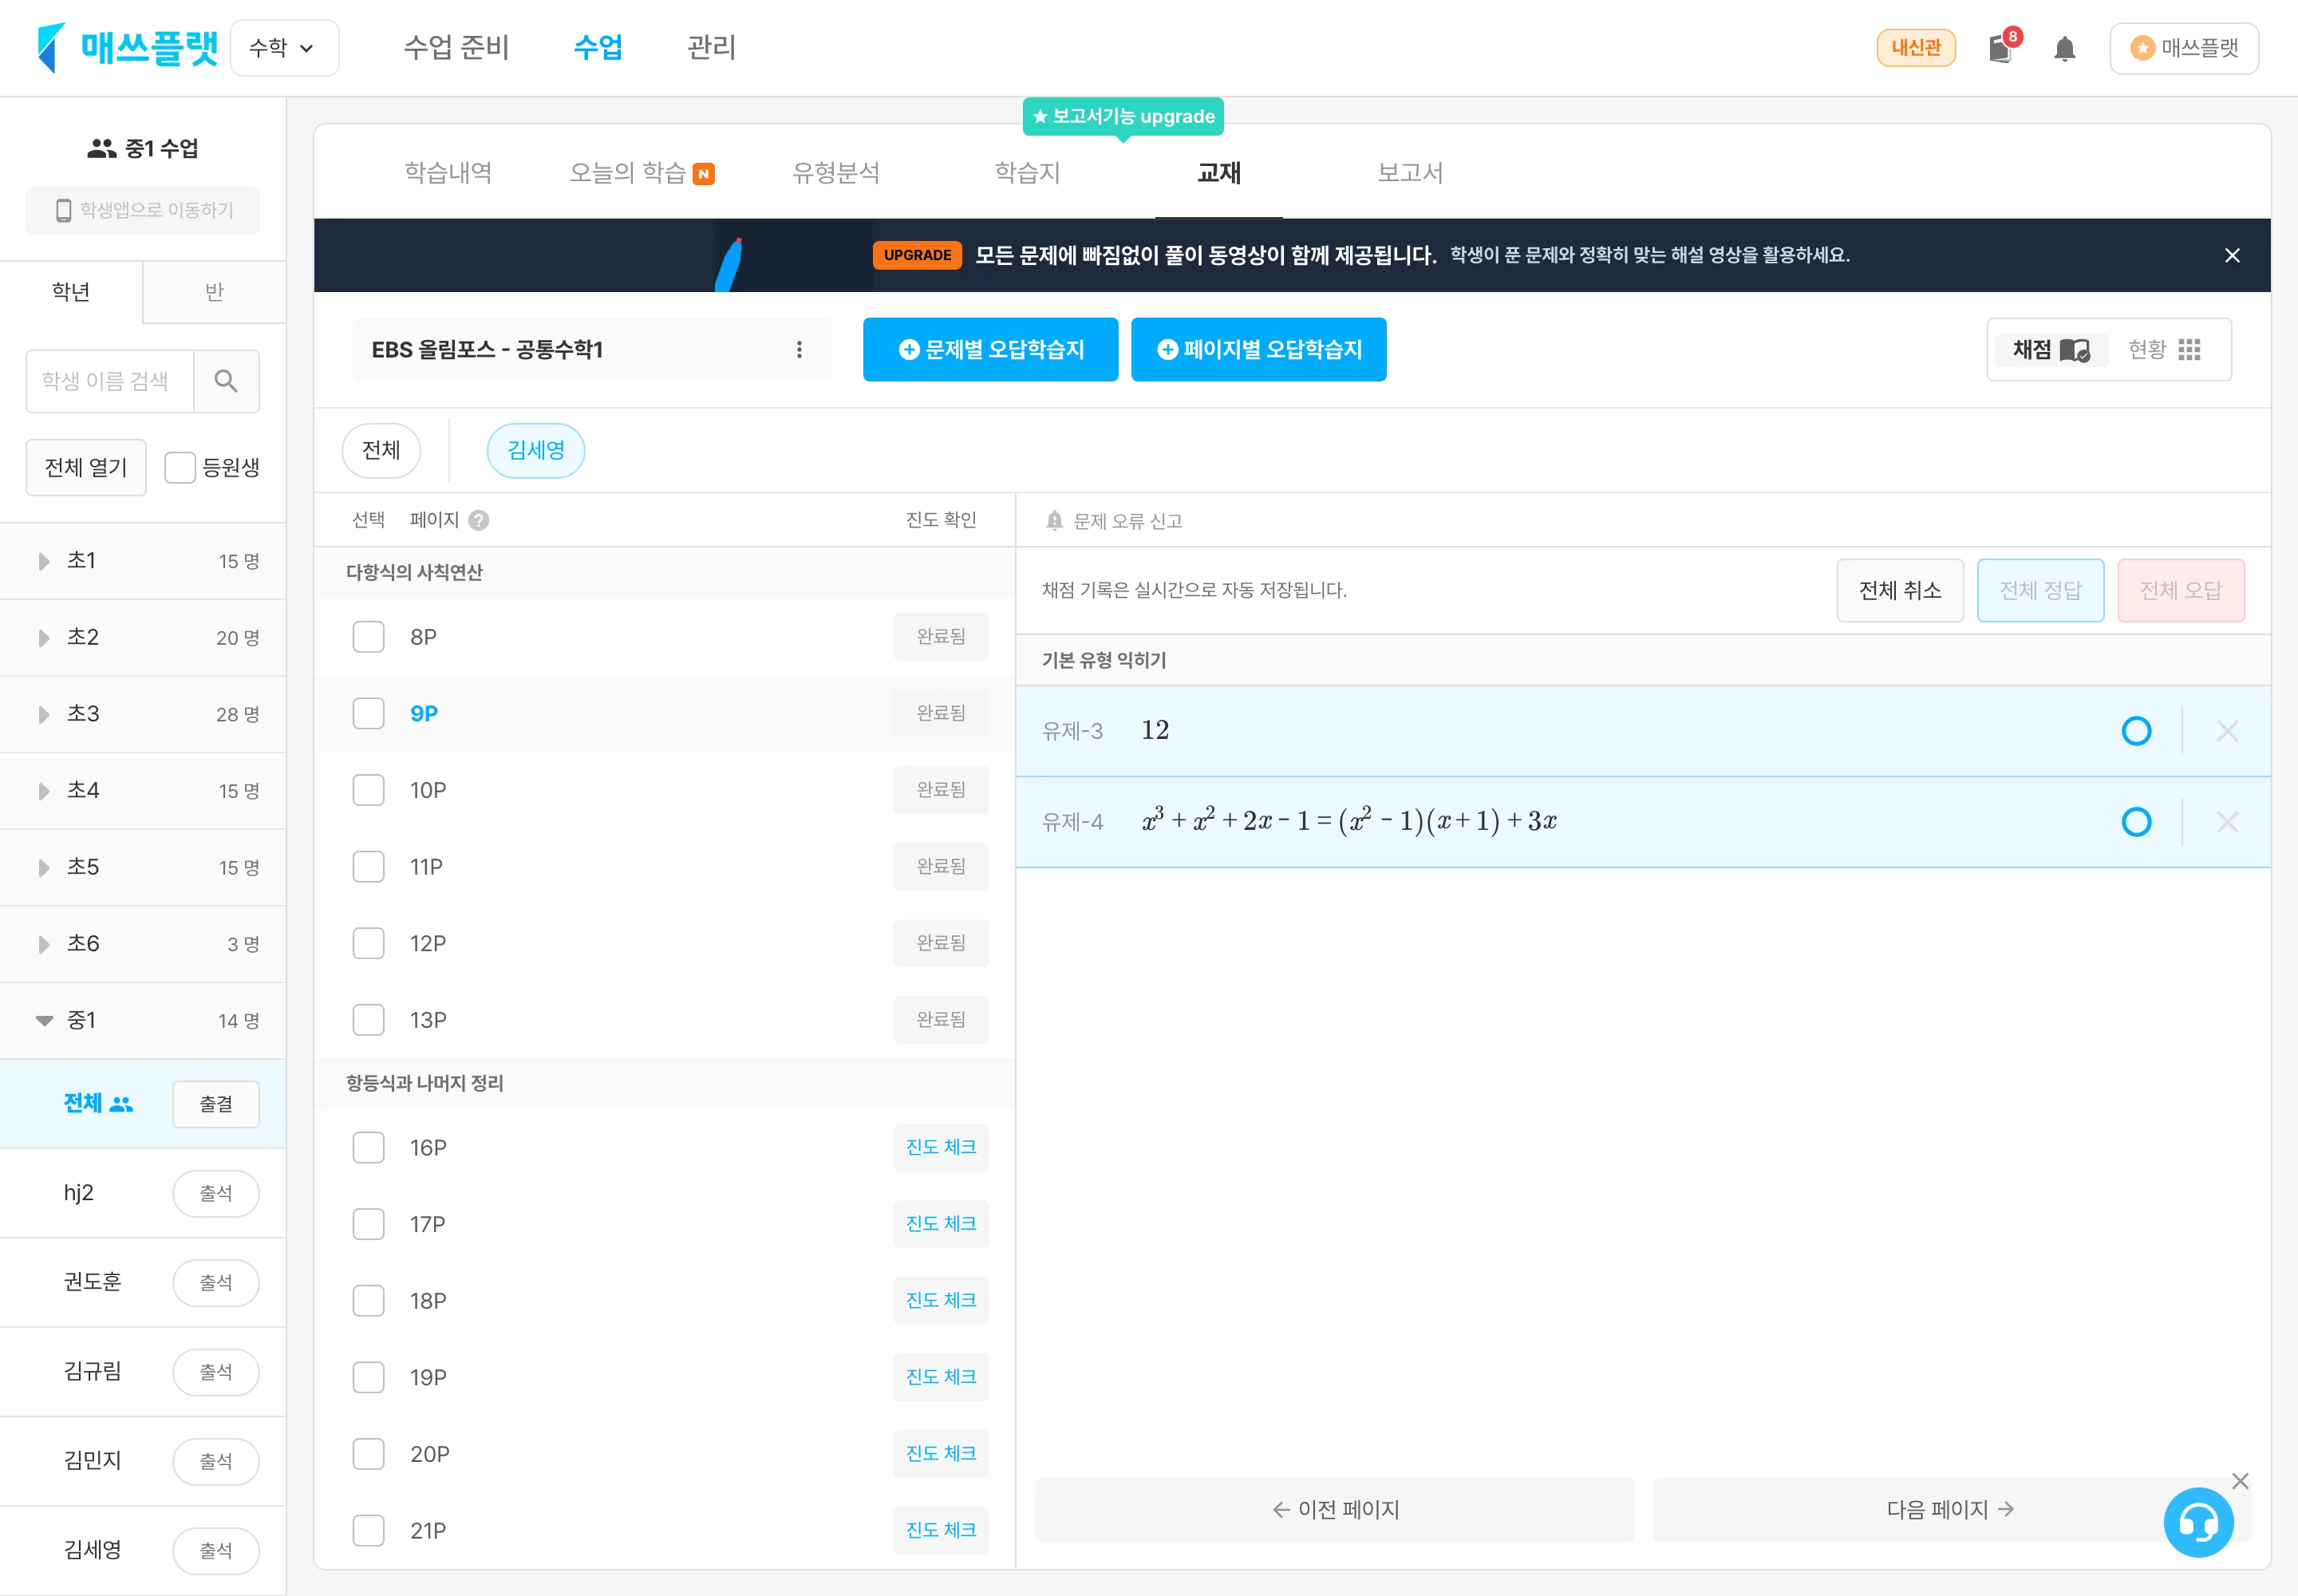2298x1596 pixels.
Task: Open the 관리 menu
Action: click(x=711, y=47)
